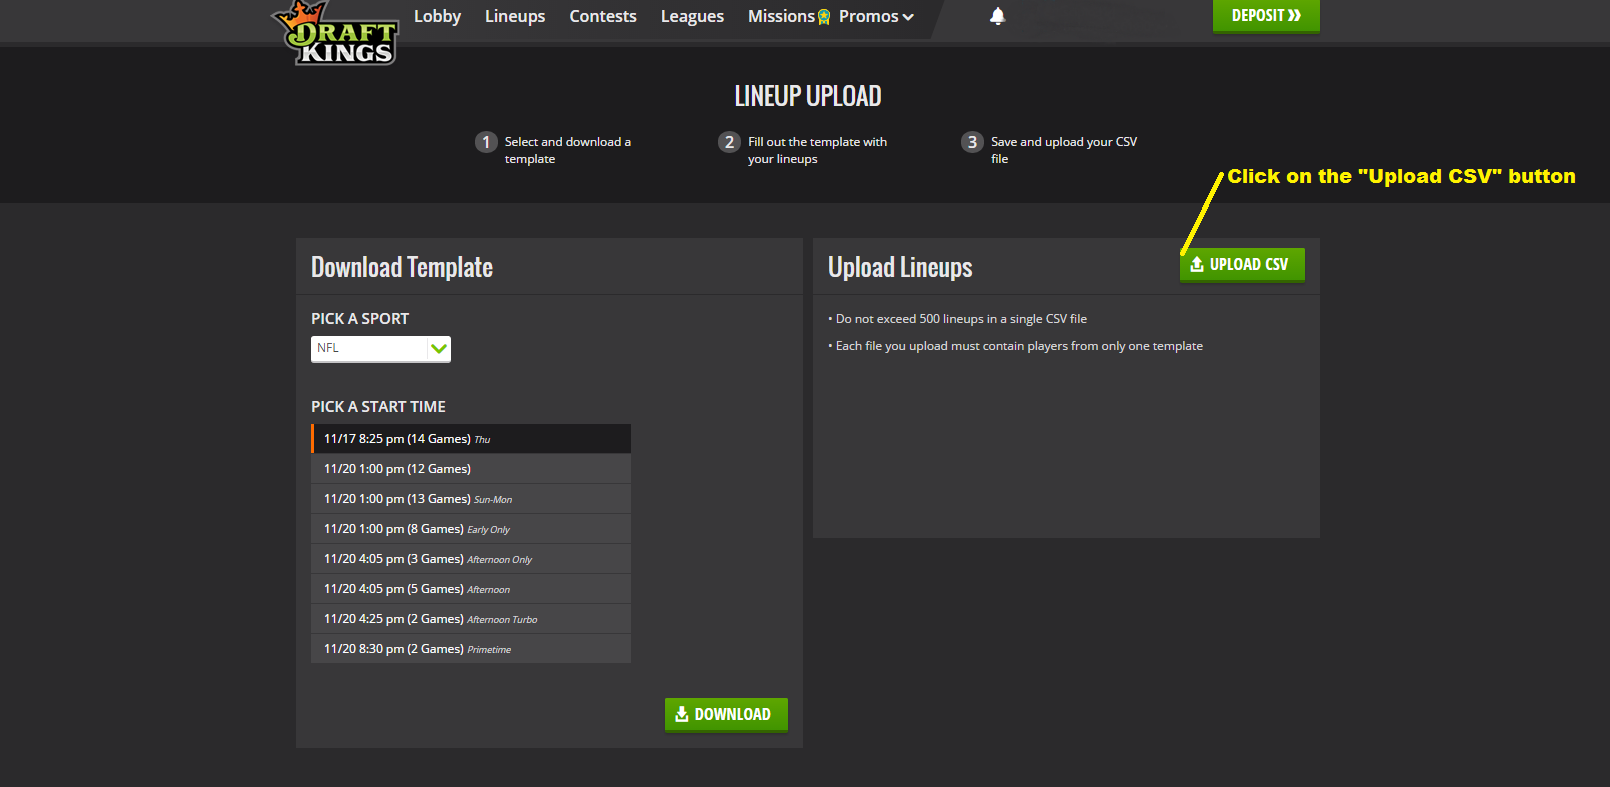Open the Pick a Sport NFL dropdown

pyautogui.click(x=381, y=348)
